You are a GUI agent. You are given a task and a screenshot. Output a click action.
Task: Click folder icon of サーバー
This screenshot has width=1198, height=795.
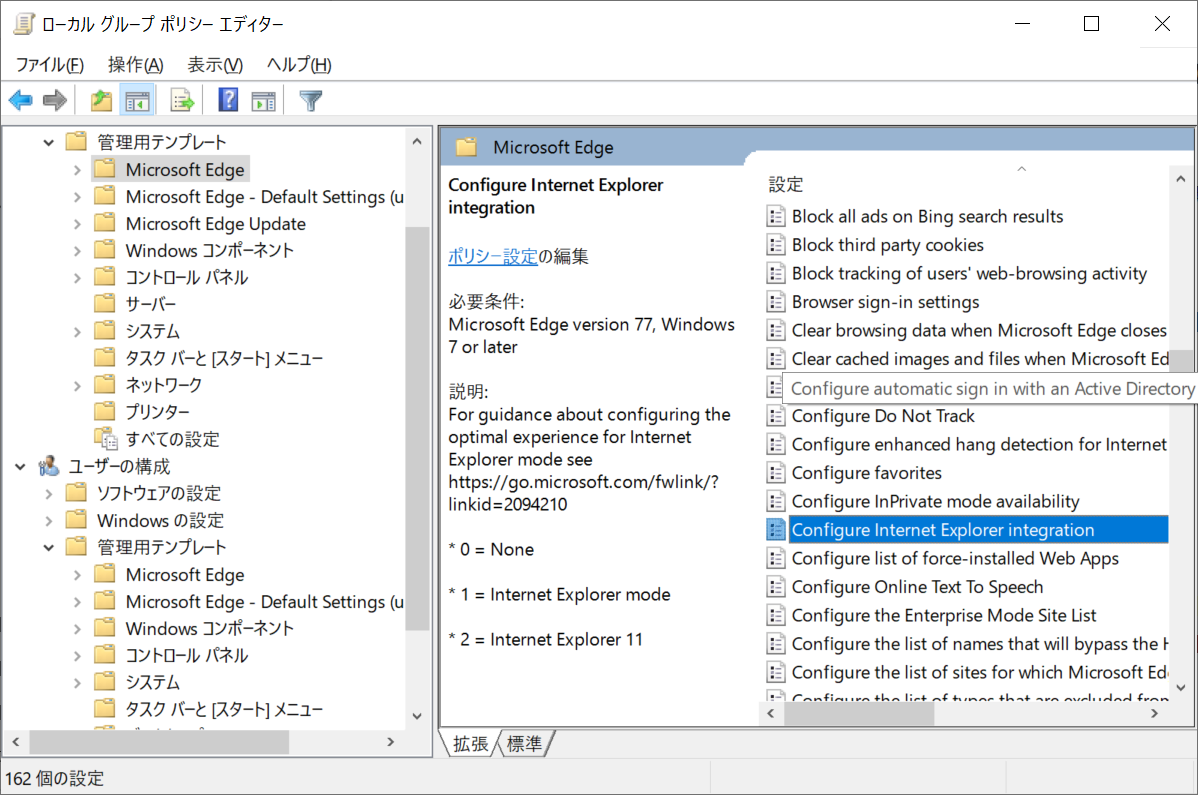[105, 304]
